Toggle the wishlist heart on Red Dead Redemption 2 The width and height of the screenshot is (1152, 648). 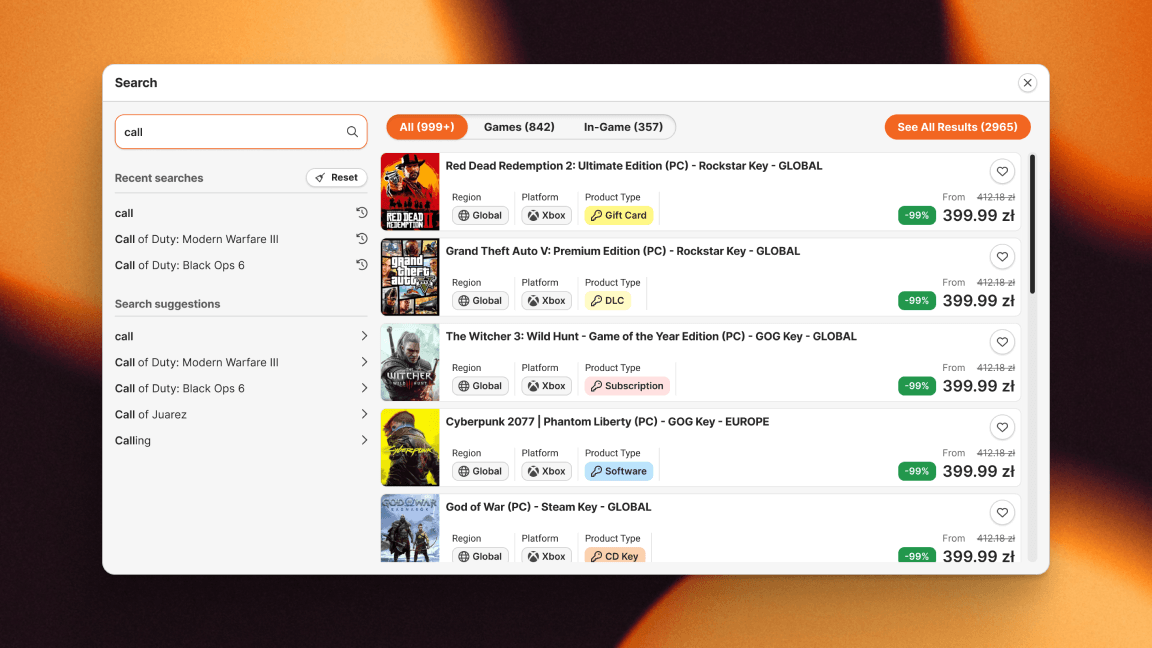click(1002, 171)
